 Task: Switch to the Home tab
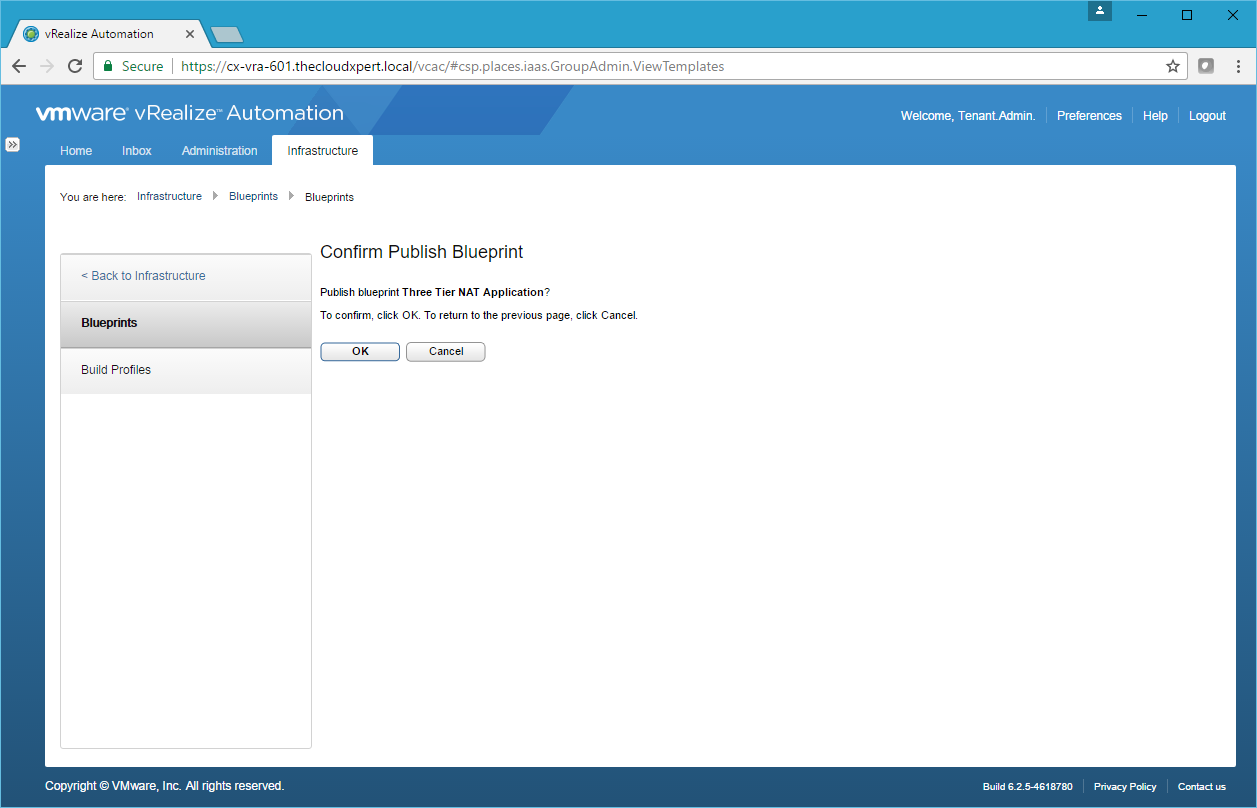coord(76,151)
